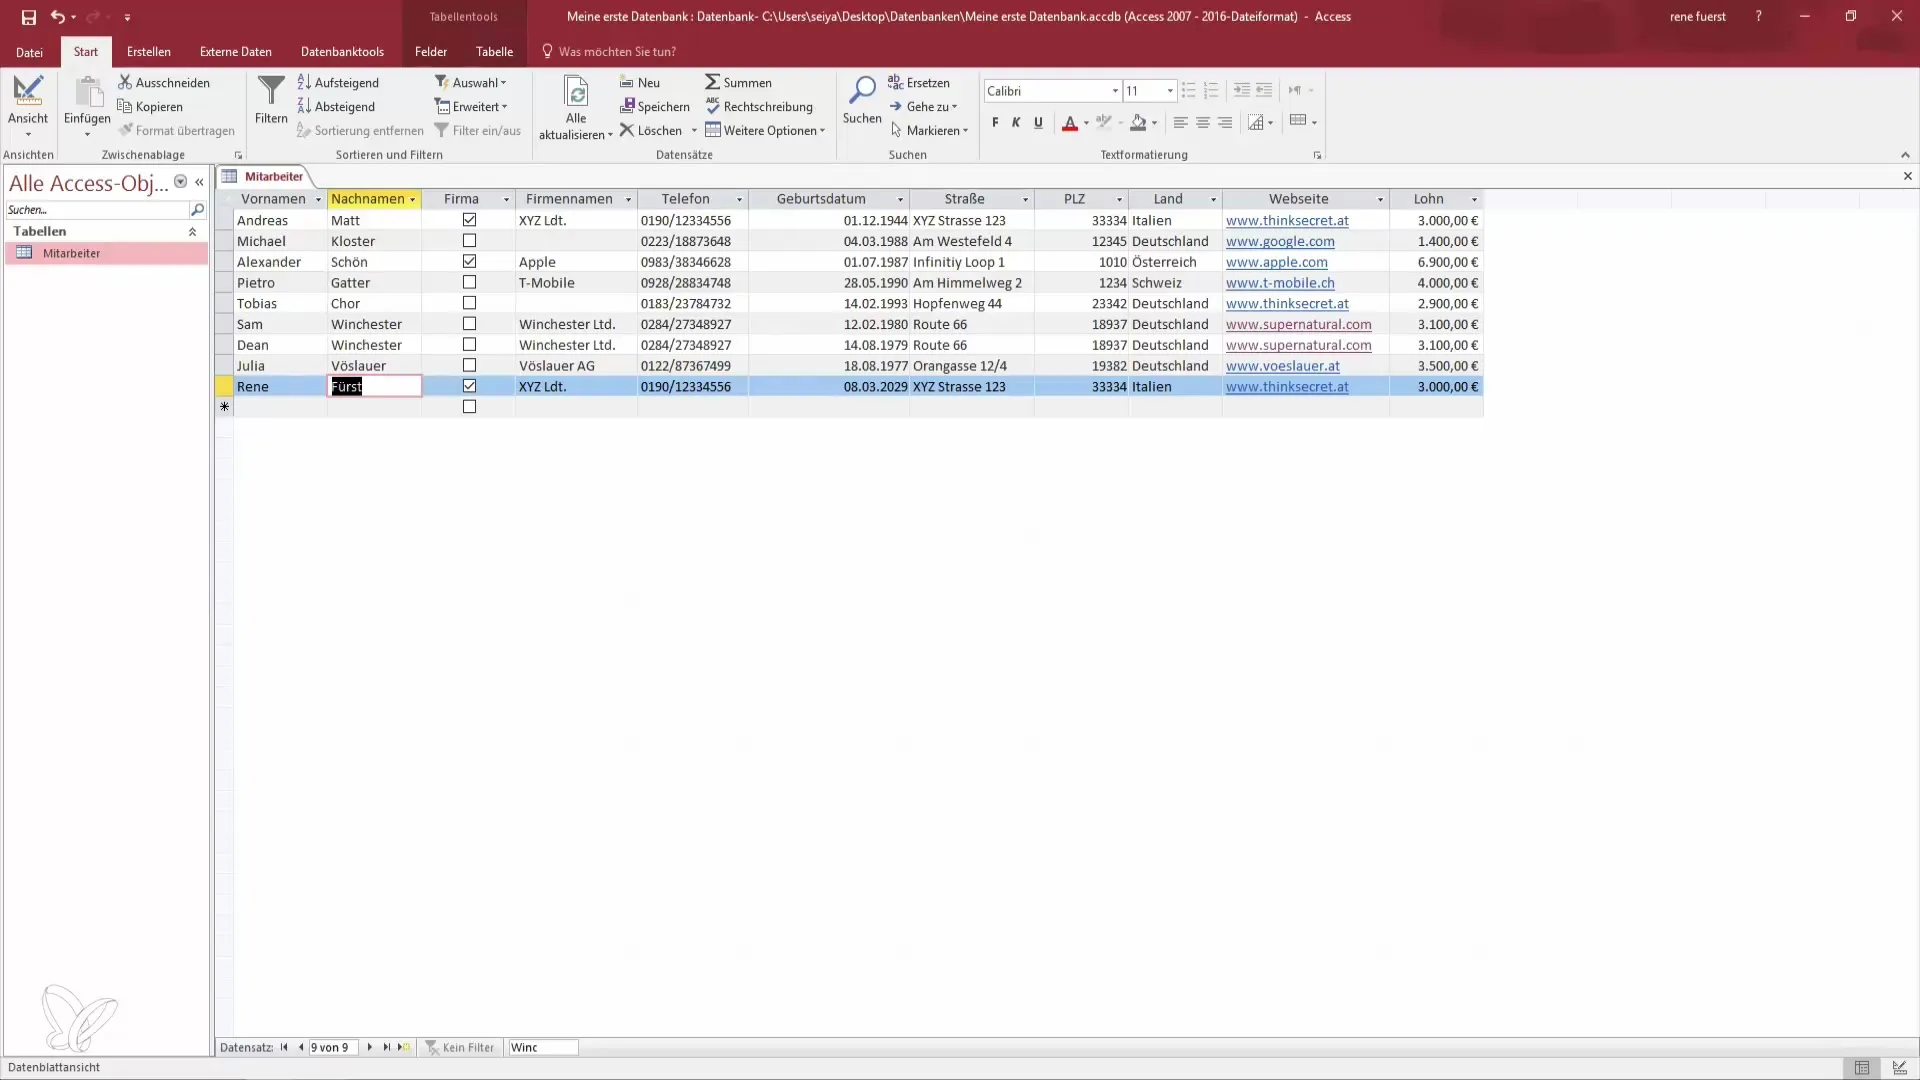Align text left in ribbon

(x=1180, y=122)
